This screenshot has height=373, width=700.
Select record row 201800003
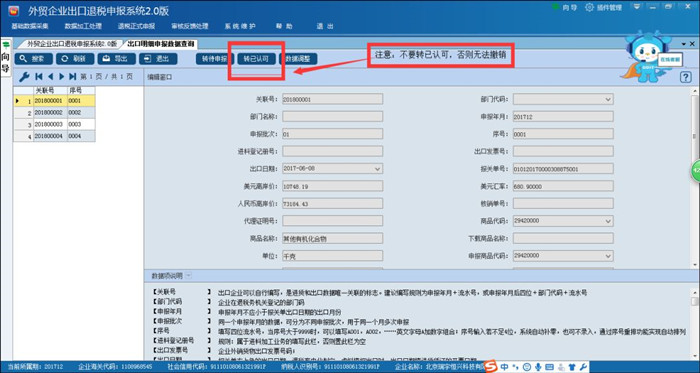(x=54, y=124)
